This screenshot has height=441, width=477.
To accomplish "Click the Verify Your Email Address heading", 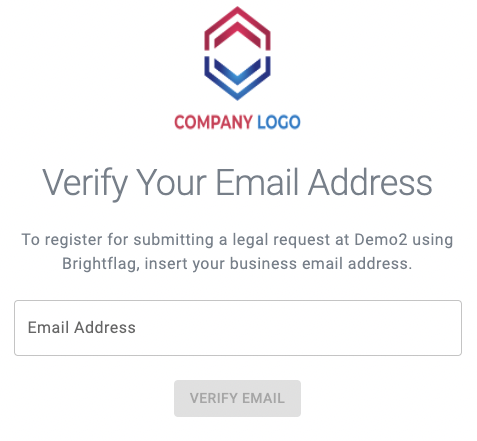I will (237, 183).
